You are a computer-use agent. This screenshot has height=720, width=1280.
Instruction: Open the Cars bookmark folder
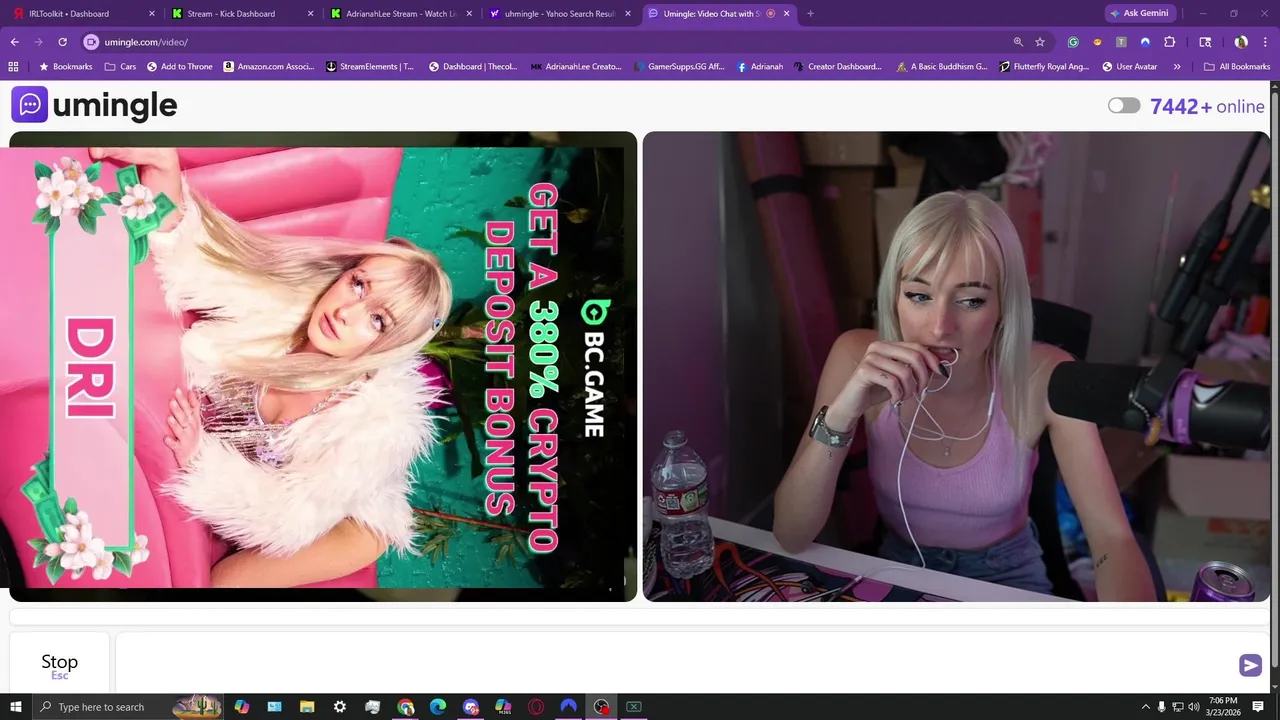[x=120, y=66]
